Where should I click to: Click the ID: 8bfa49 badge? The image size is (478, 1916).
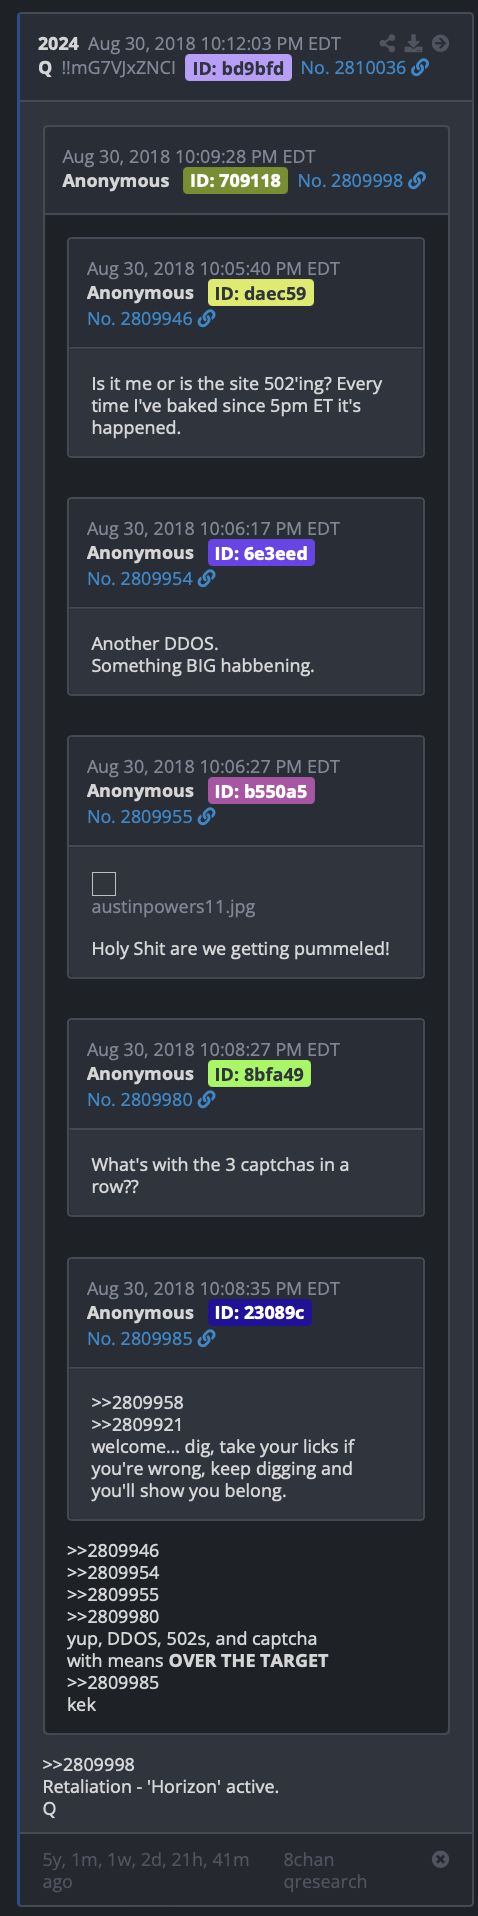coord(259,1074)
